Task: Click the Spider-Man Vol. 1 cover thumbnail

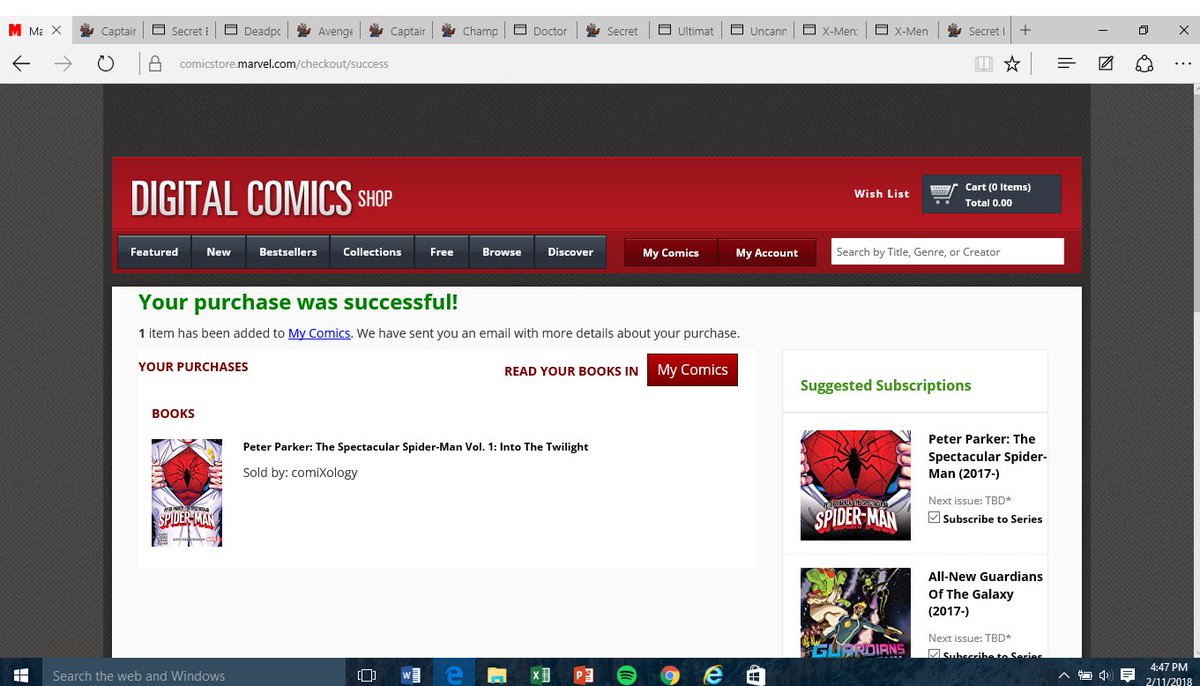Action: 187,493
